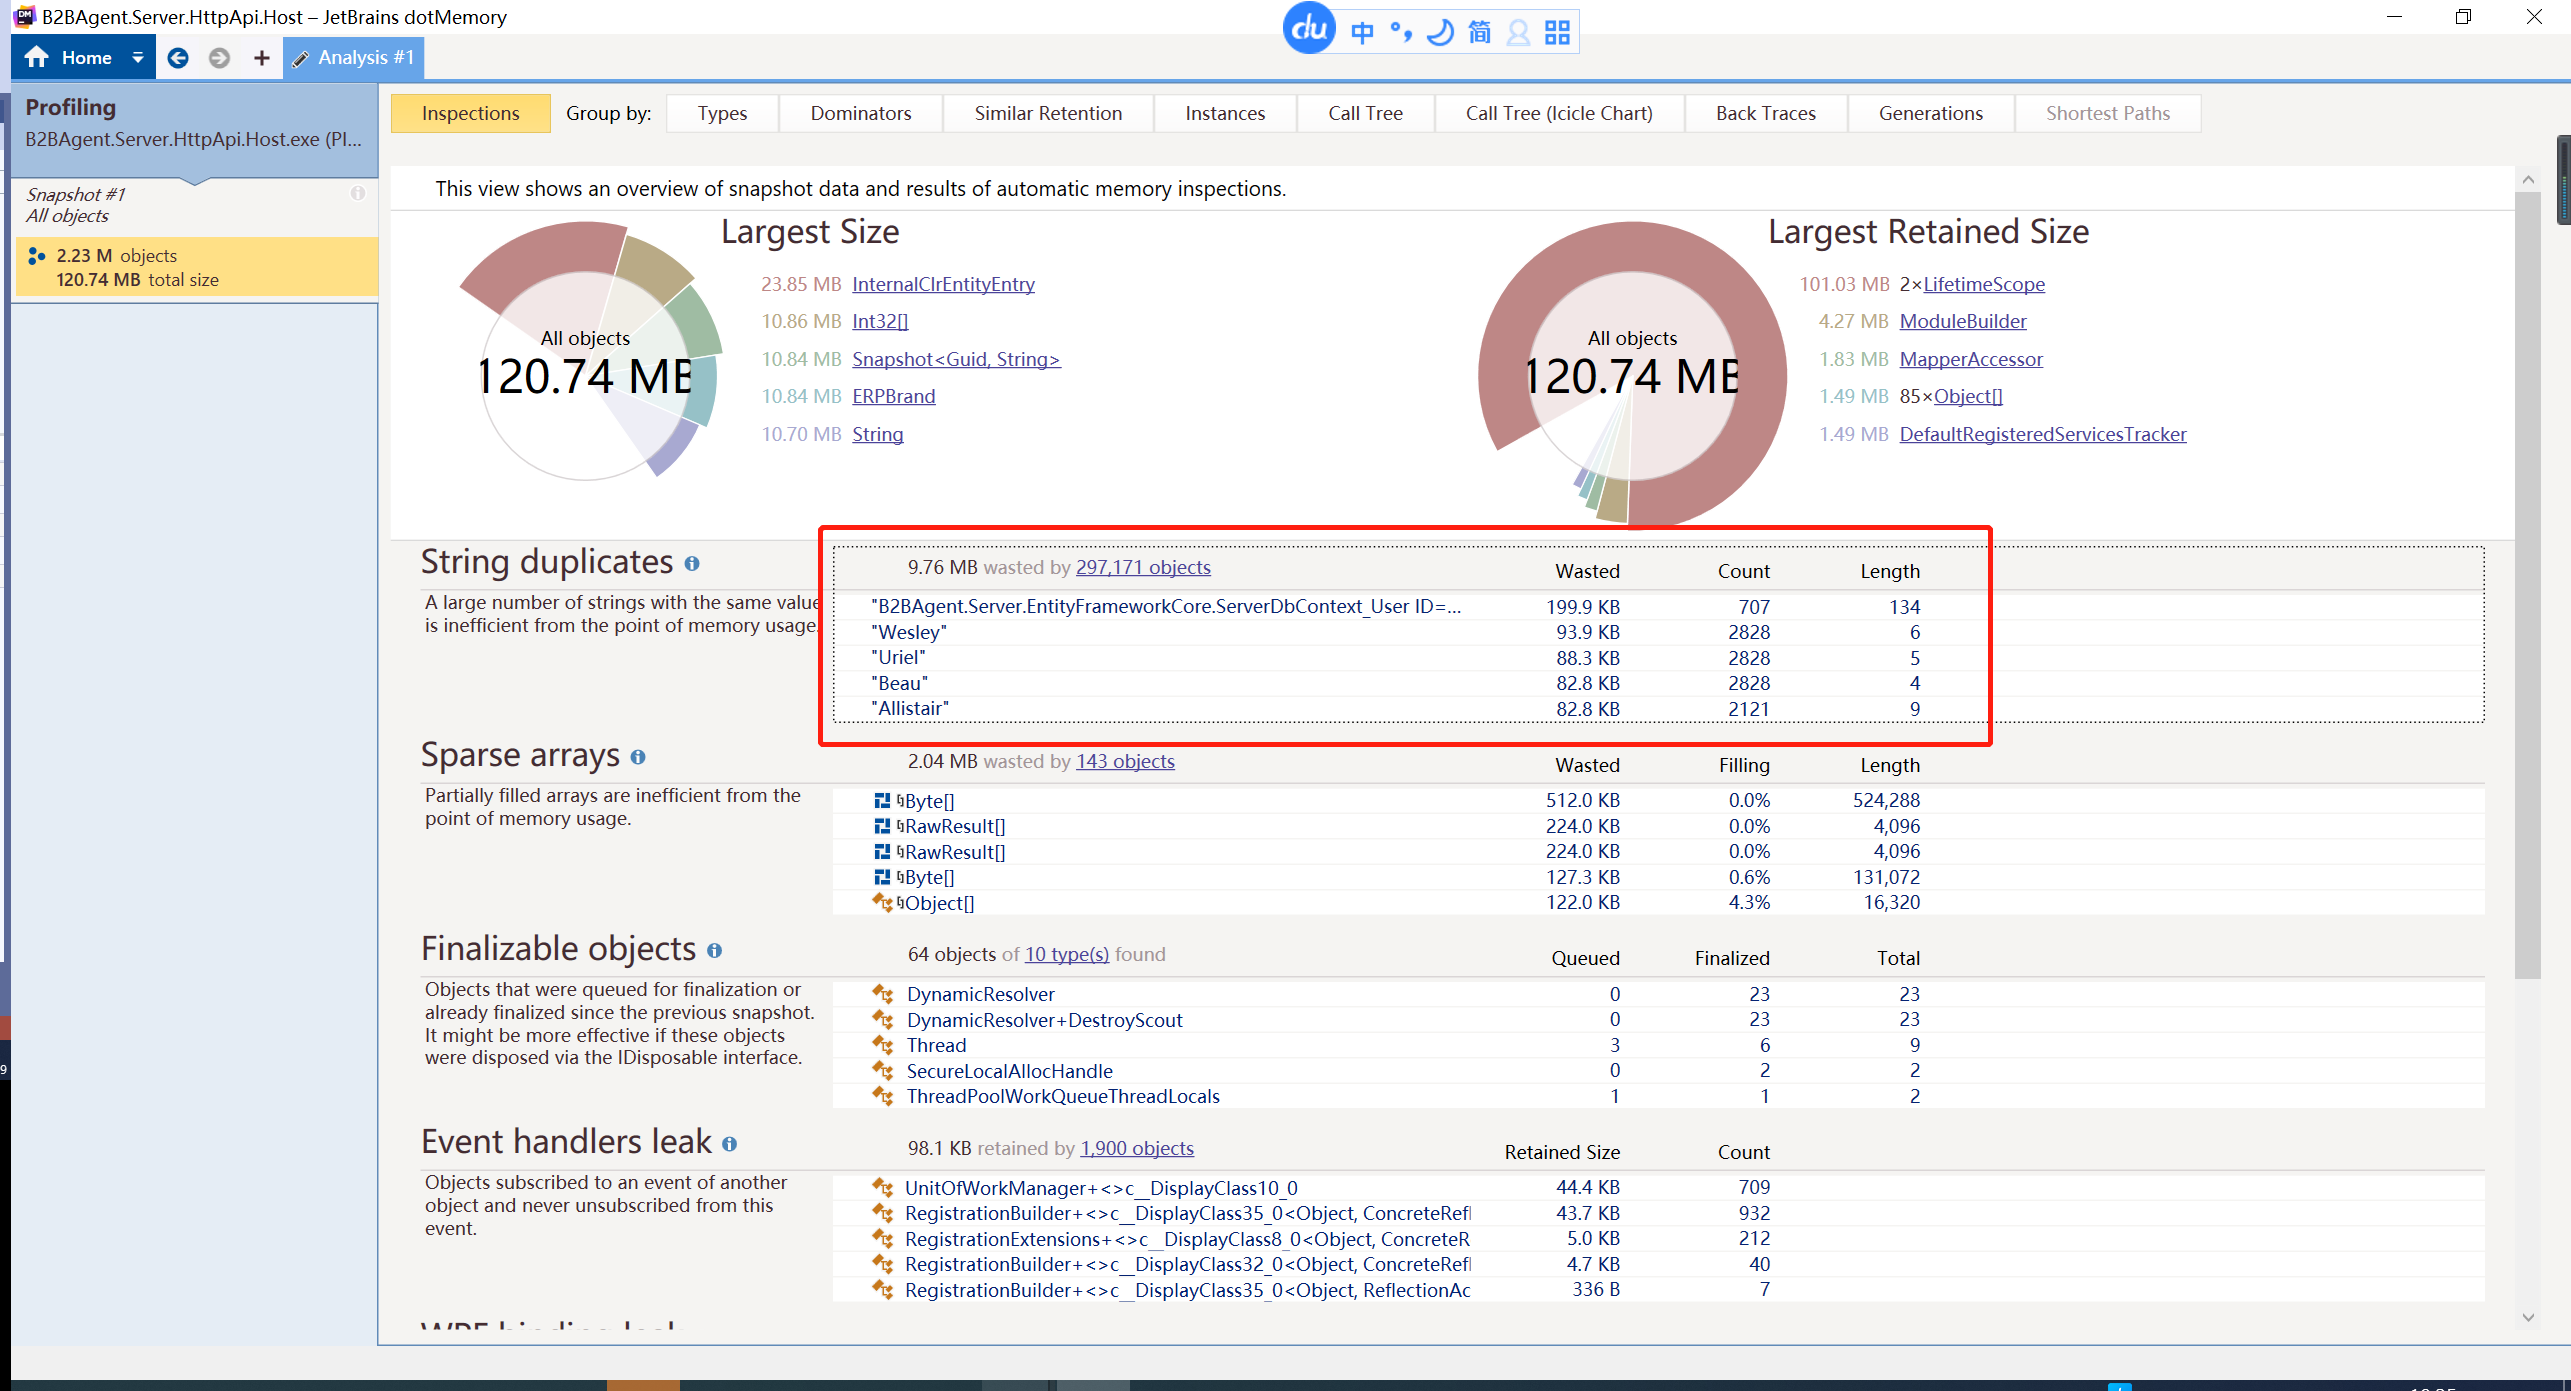This screenshot has height=1391, width=2571.
Task: Click the forward navigation arrow icon
Action: pos(219,58)
